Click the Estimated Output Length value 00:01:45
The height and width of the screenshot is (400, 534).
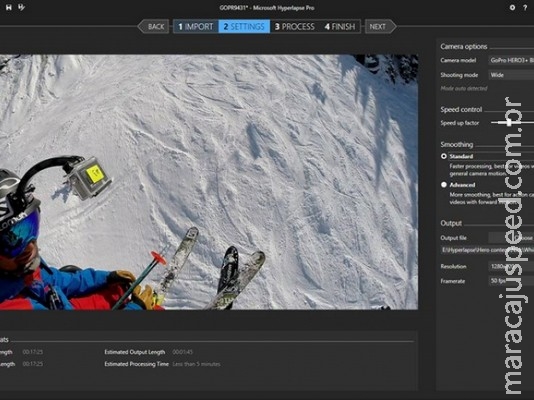click(183, 352)
